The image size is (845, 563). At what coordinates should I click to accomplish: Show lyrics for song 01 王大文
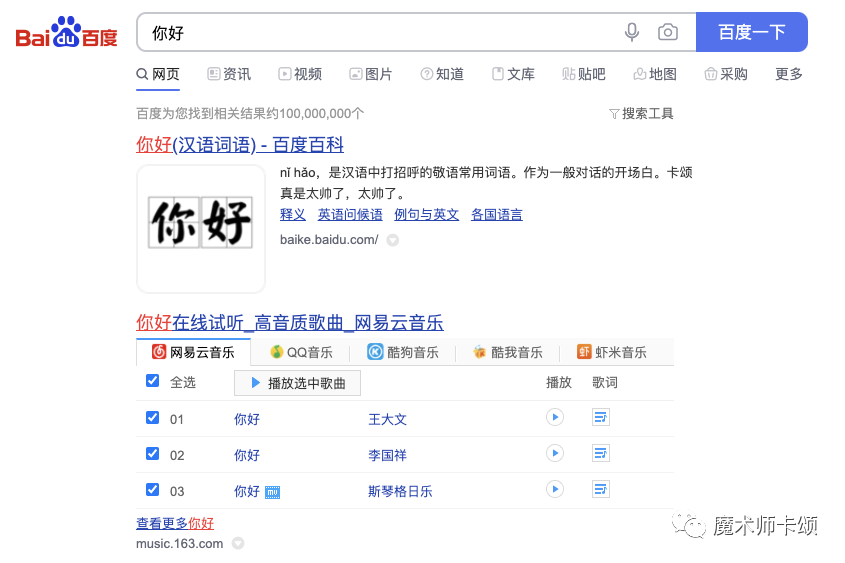(600, 417)
